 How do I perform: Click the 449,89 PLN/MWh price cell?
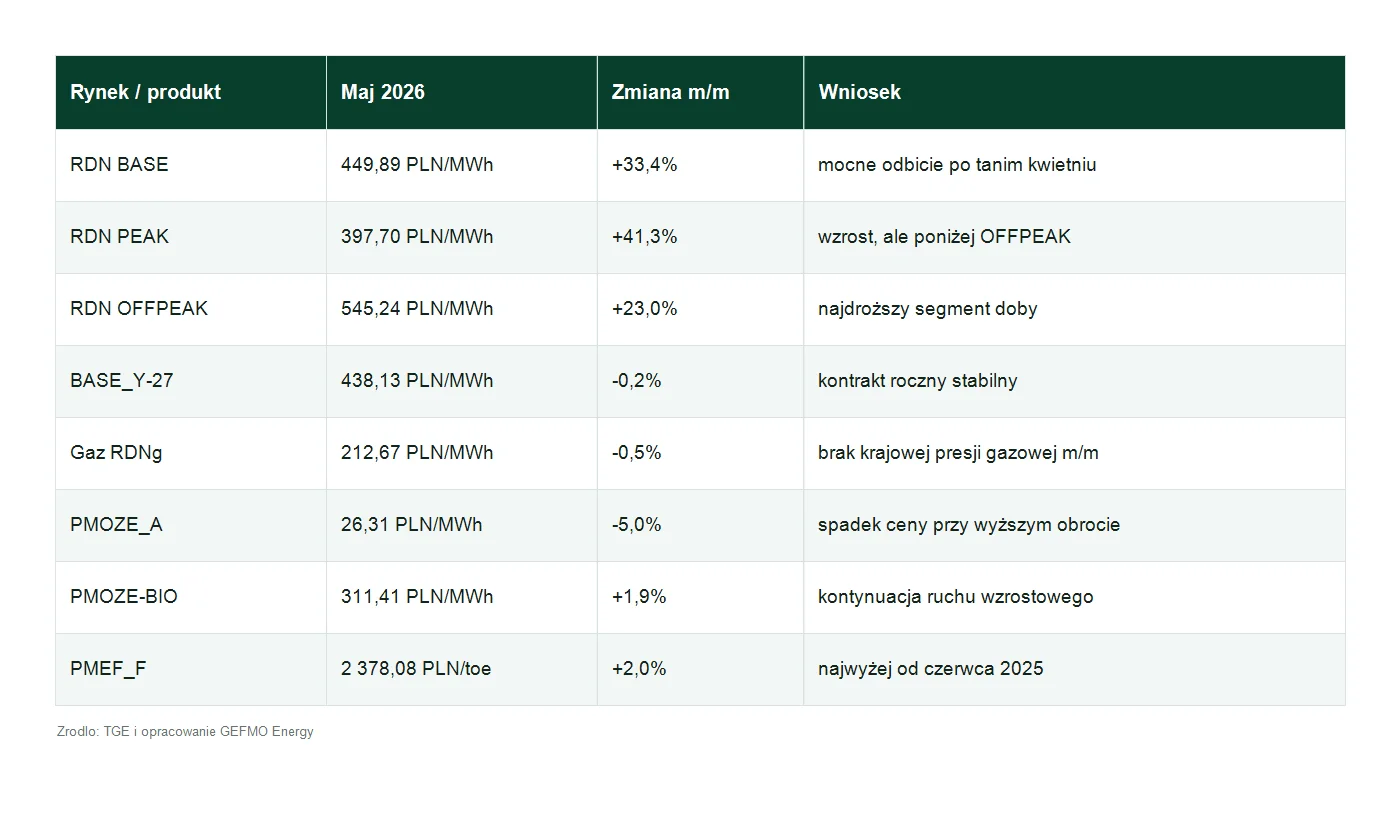tap(462, 165)
